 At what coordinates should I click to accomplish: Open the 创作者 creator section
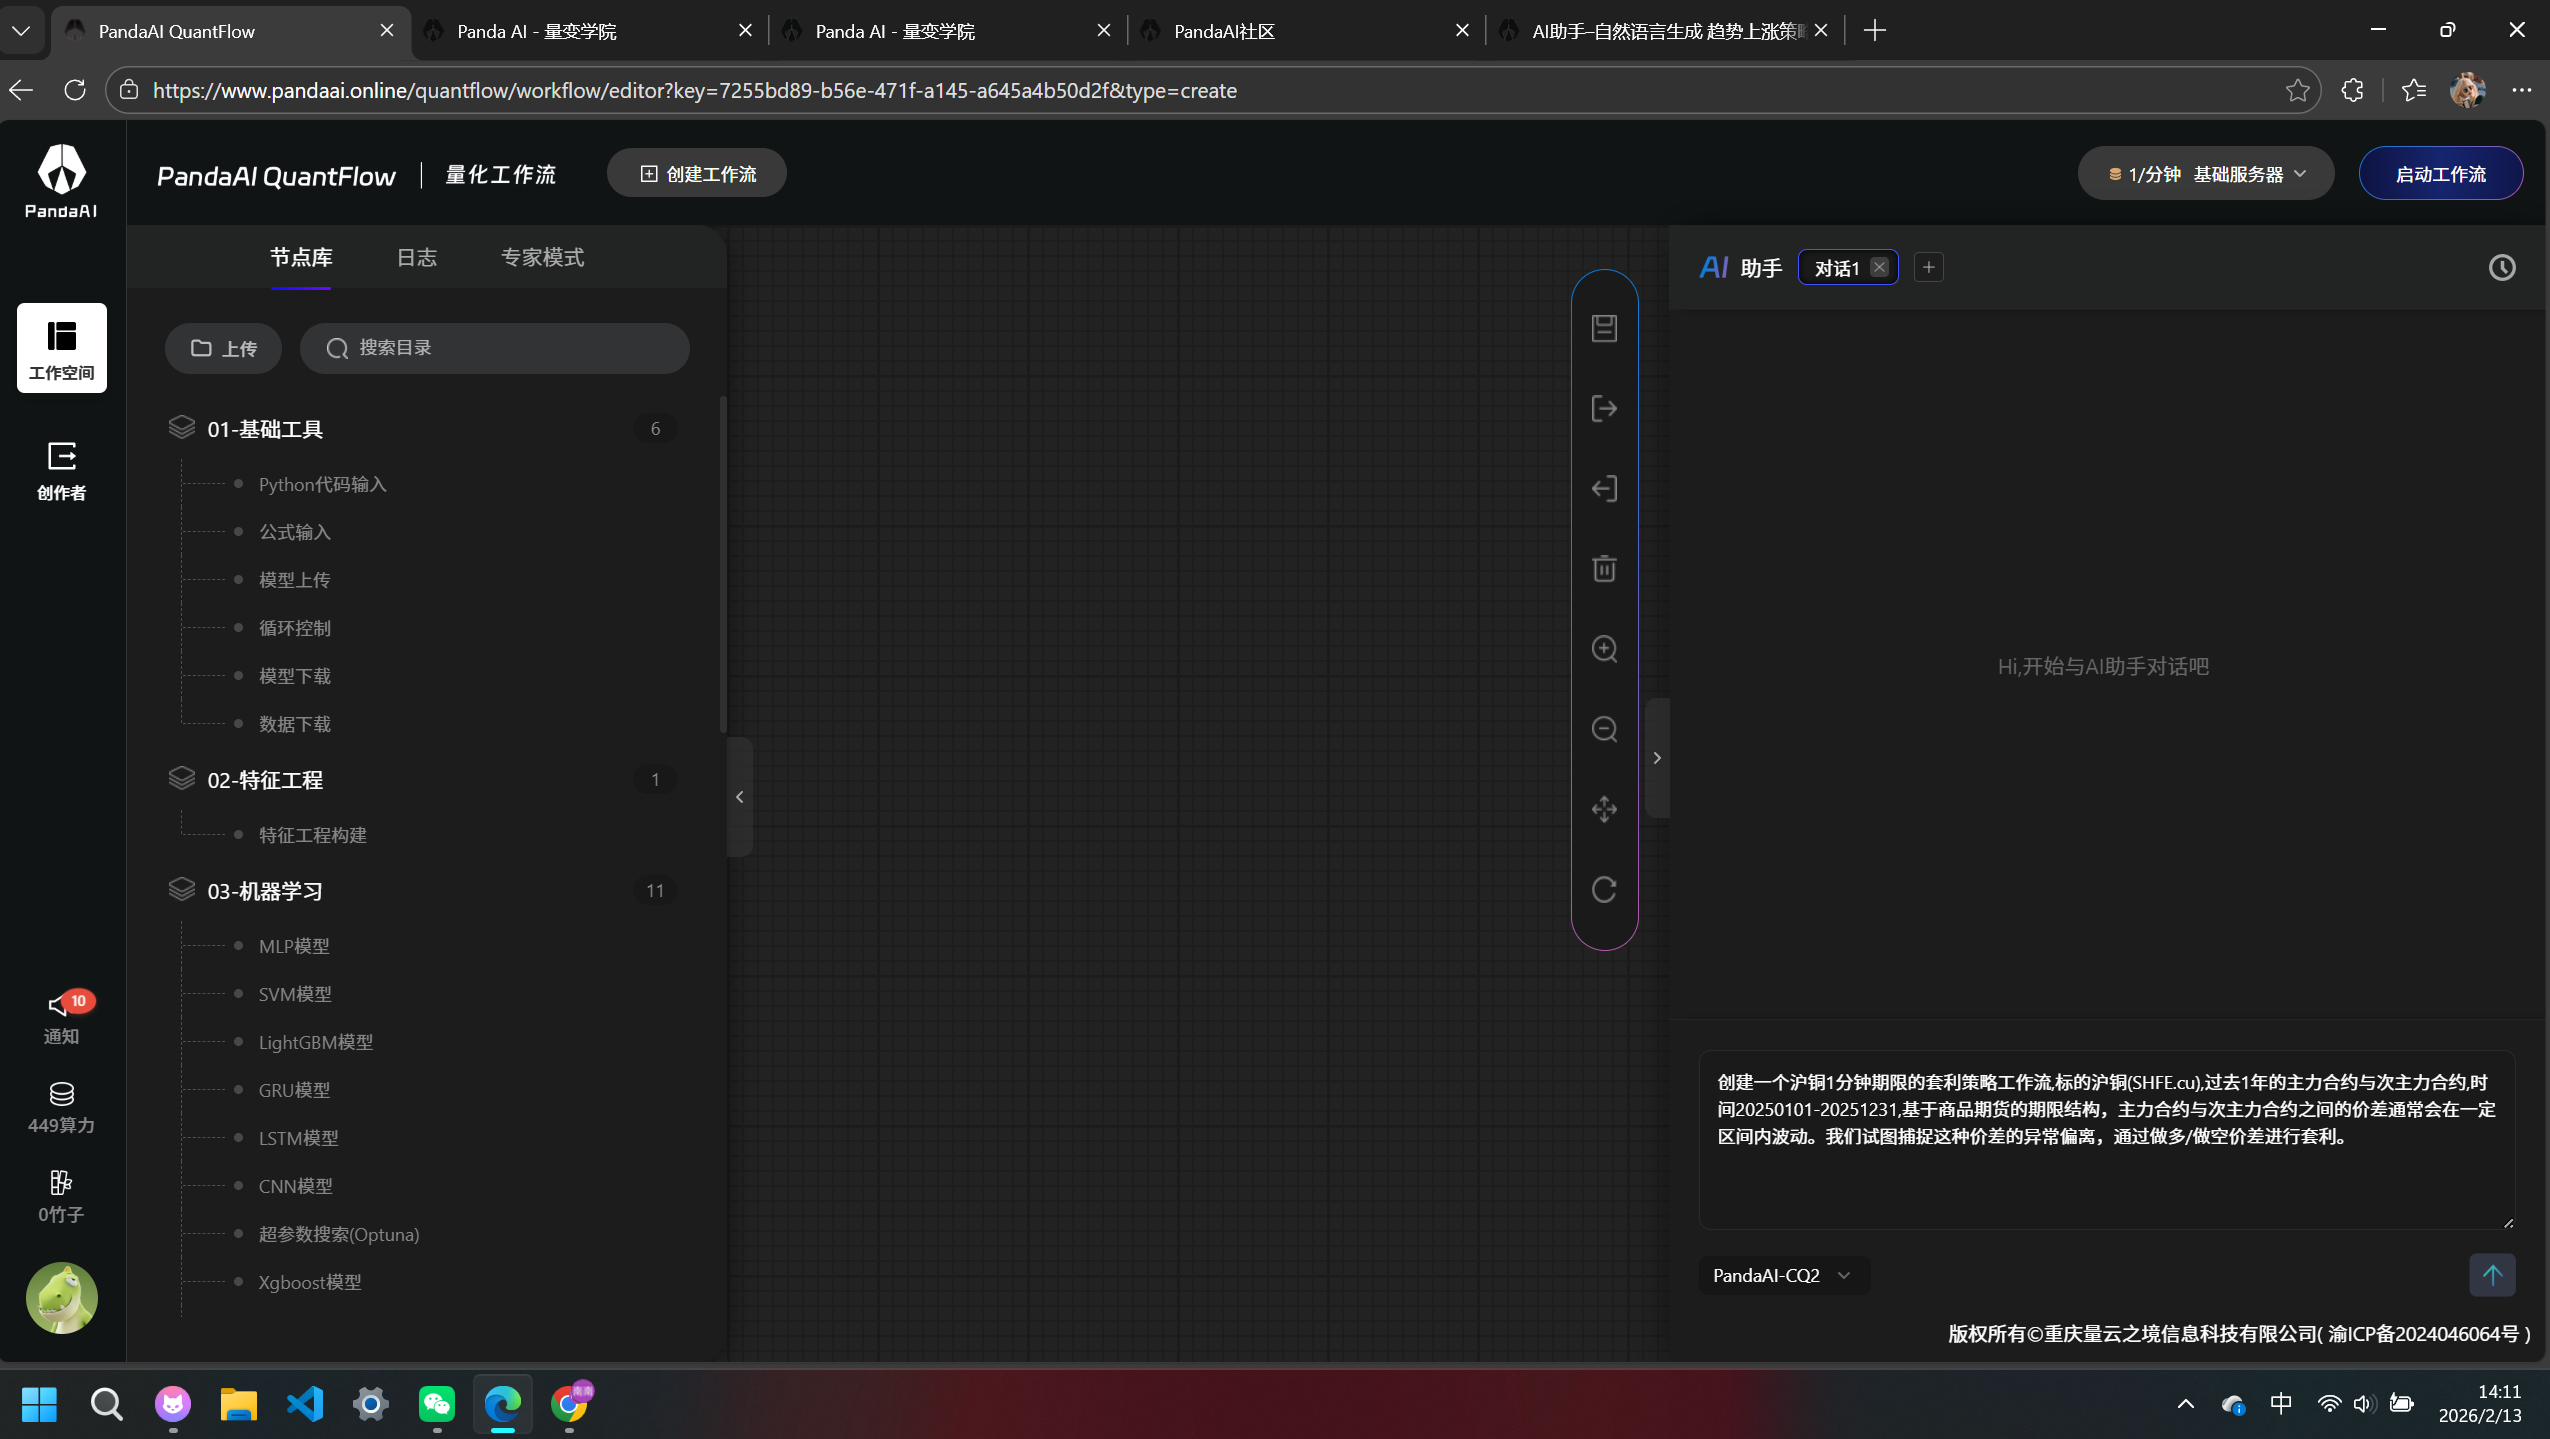click(62, 470)
